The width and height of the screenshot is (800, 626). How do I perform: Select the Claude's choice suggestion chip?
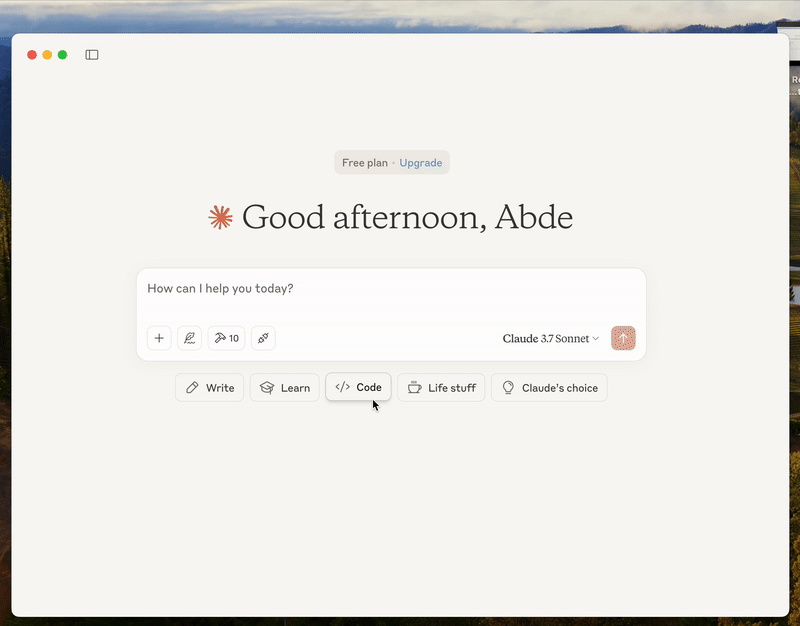[x=549, y=388]
